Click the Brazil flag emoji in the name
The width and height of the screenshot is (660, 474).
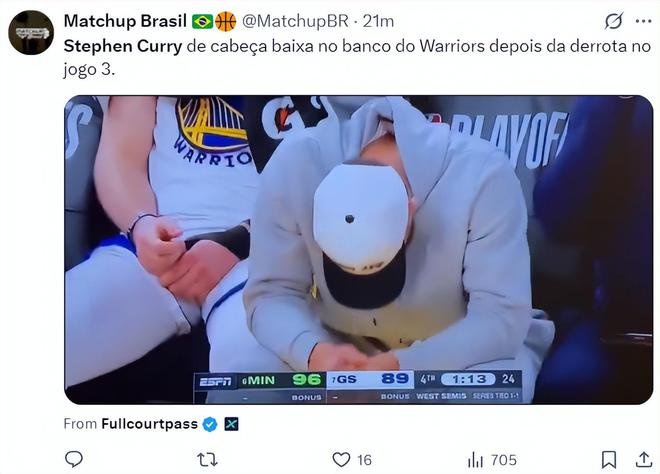(x=202, y=21)
